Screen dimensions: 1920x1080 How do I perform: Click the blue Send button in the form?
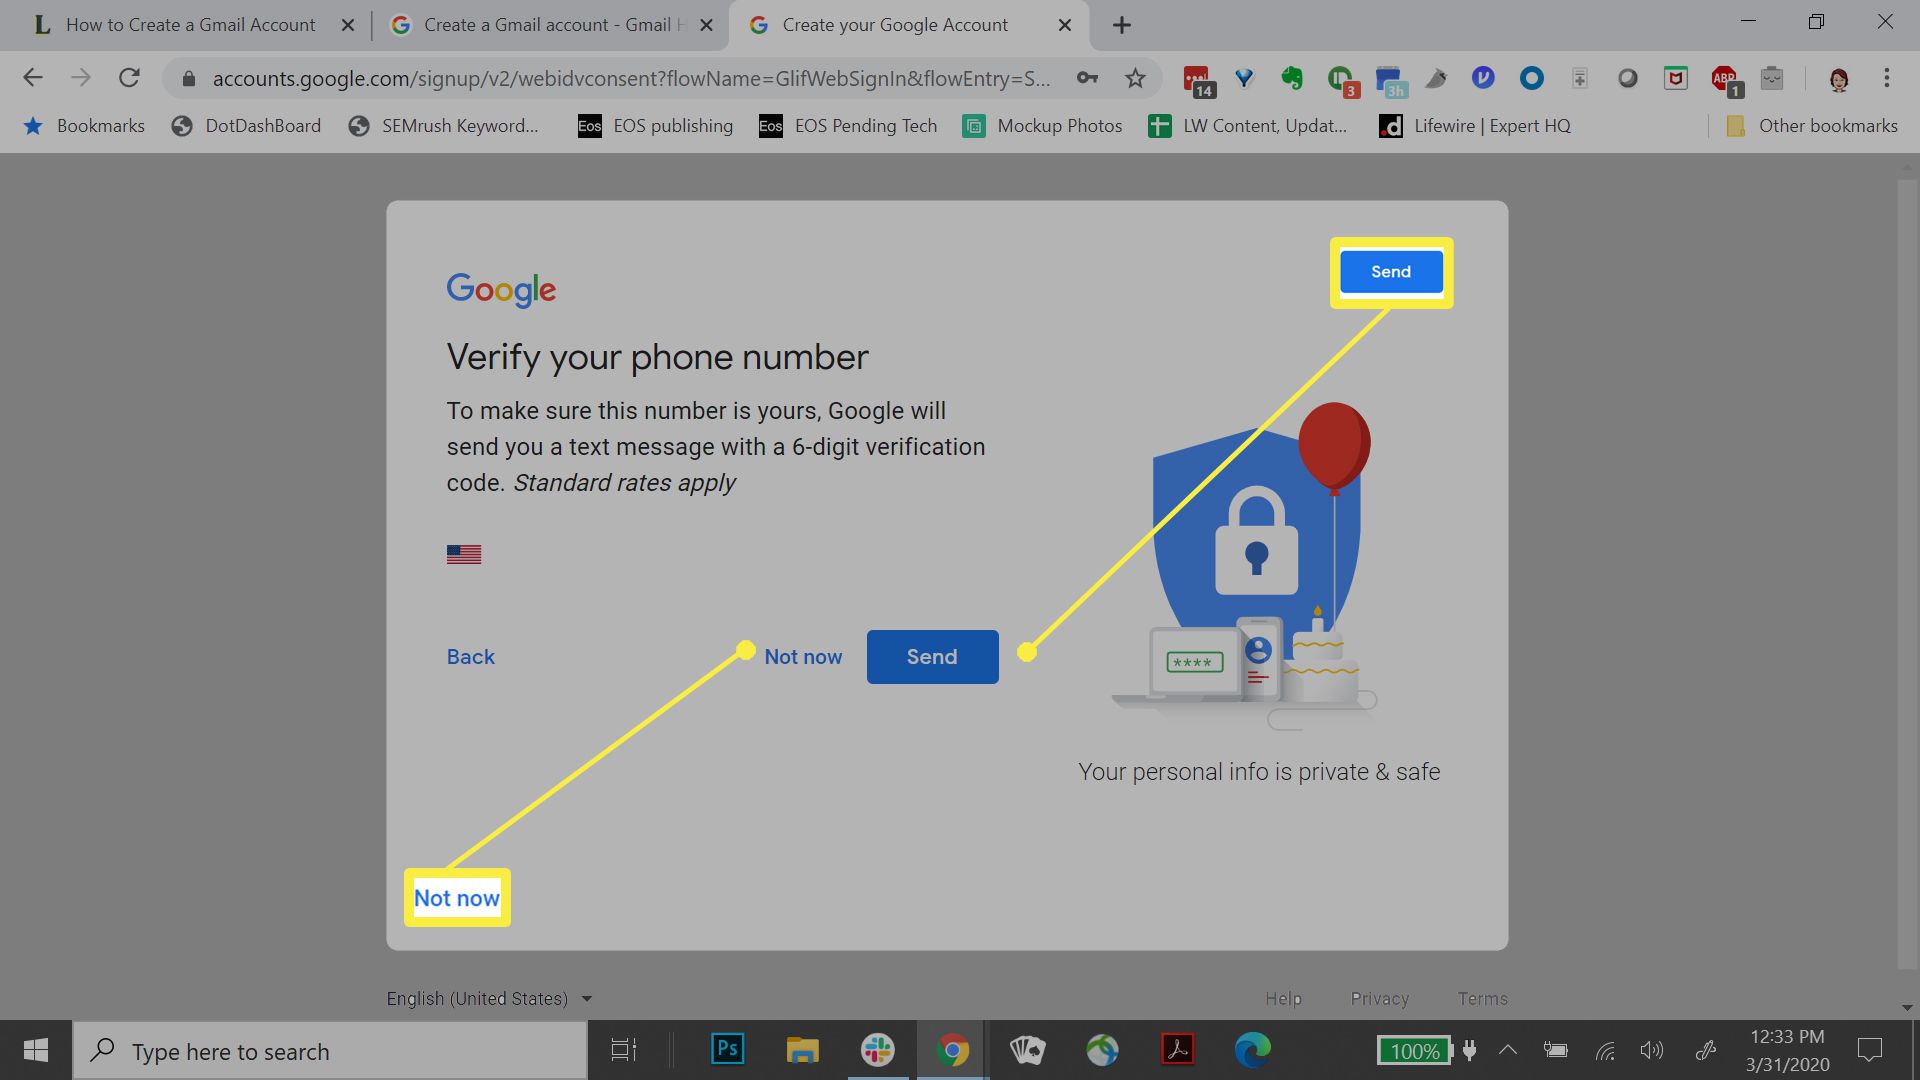[932, 657]
